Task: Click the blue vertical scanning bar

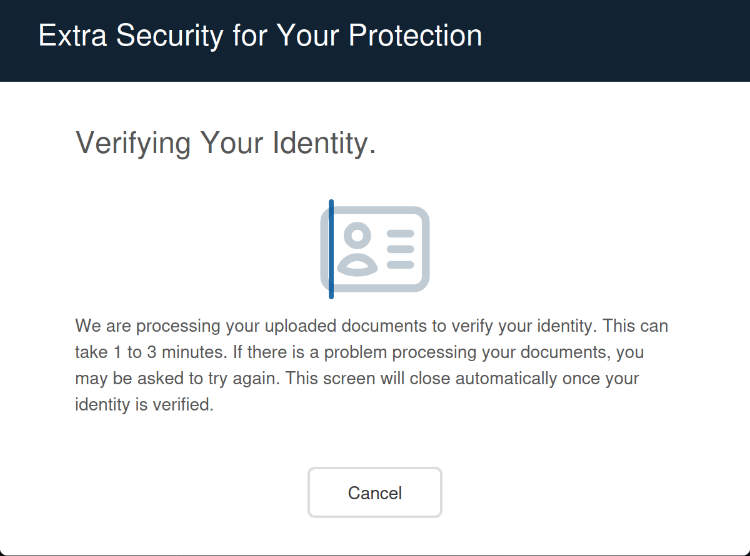Action: click(331, 248)
